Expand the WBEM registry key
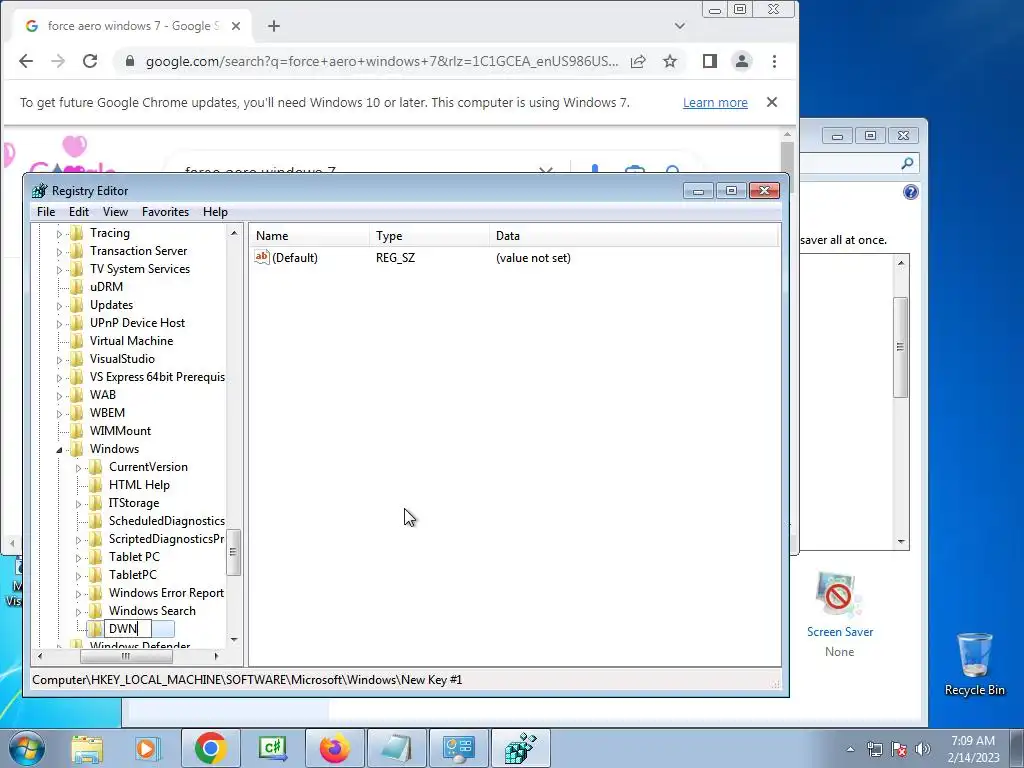The width and height of the screenshot is (1024, 768). point(59,413)
